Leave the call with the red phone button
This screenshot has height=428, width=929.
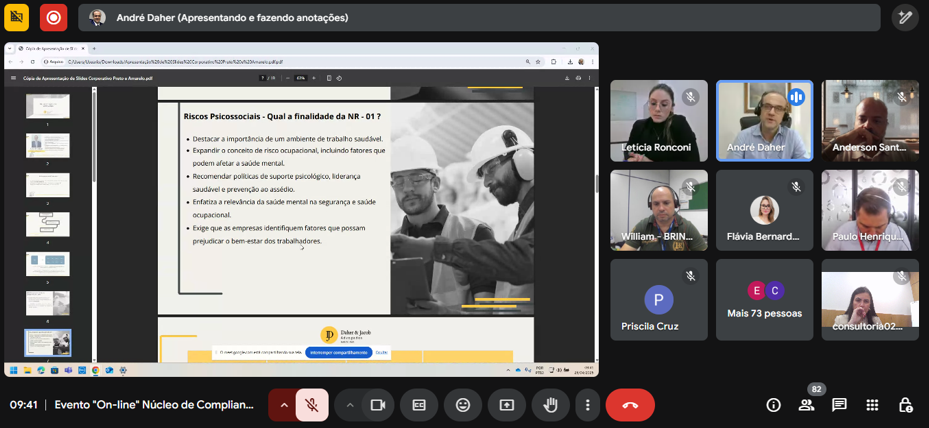(x=630, y=405)
